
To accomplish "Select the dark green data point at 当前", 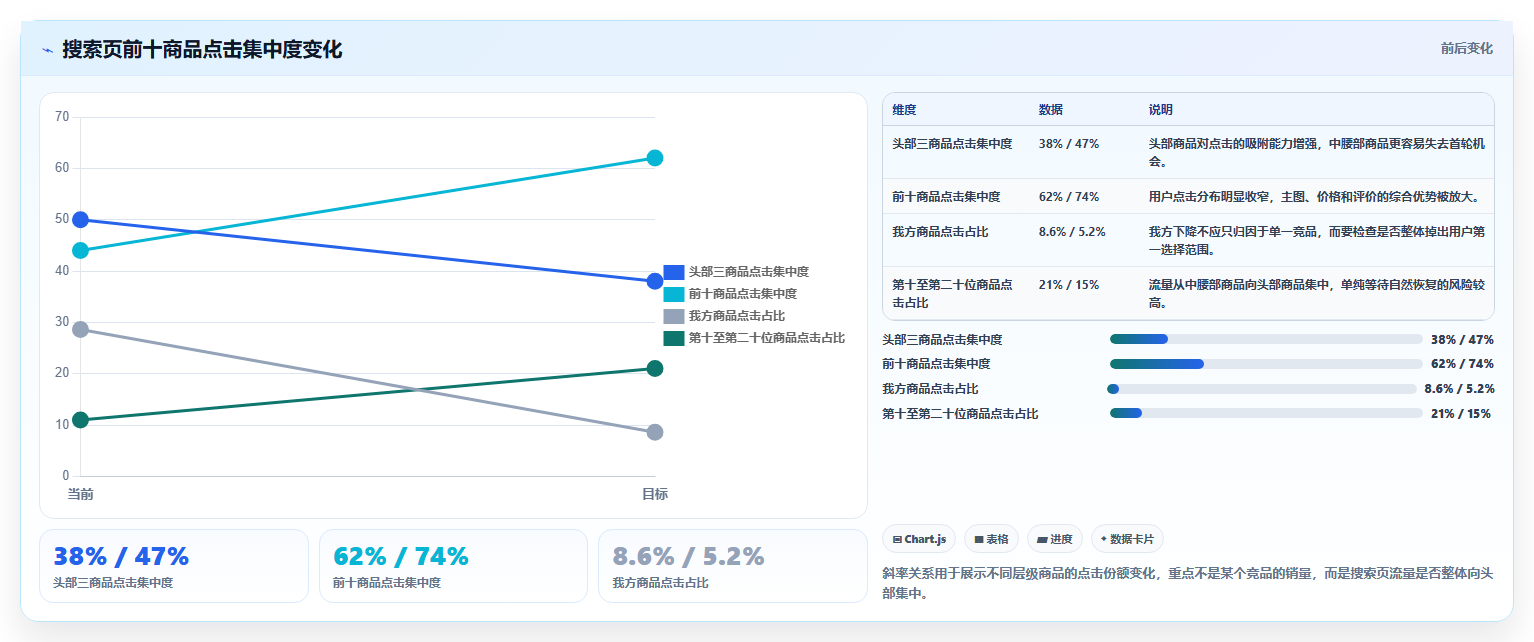I will tap(81, 420).
